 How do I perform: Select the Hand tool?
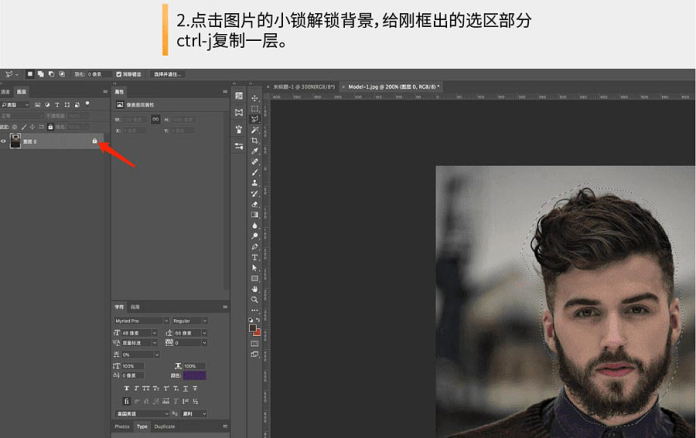(255, 288)
